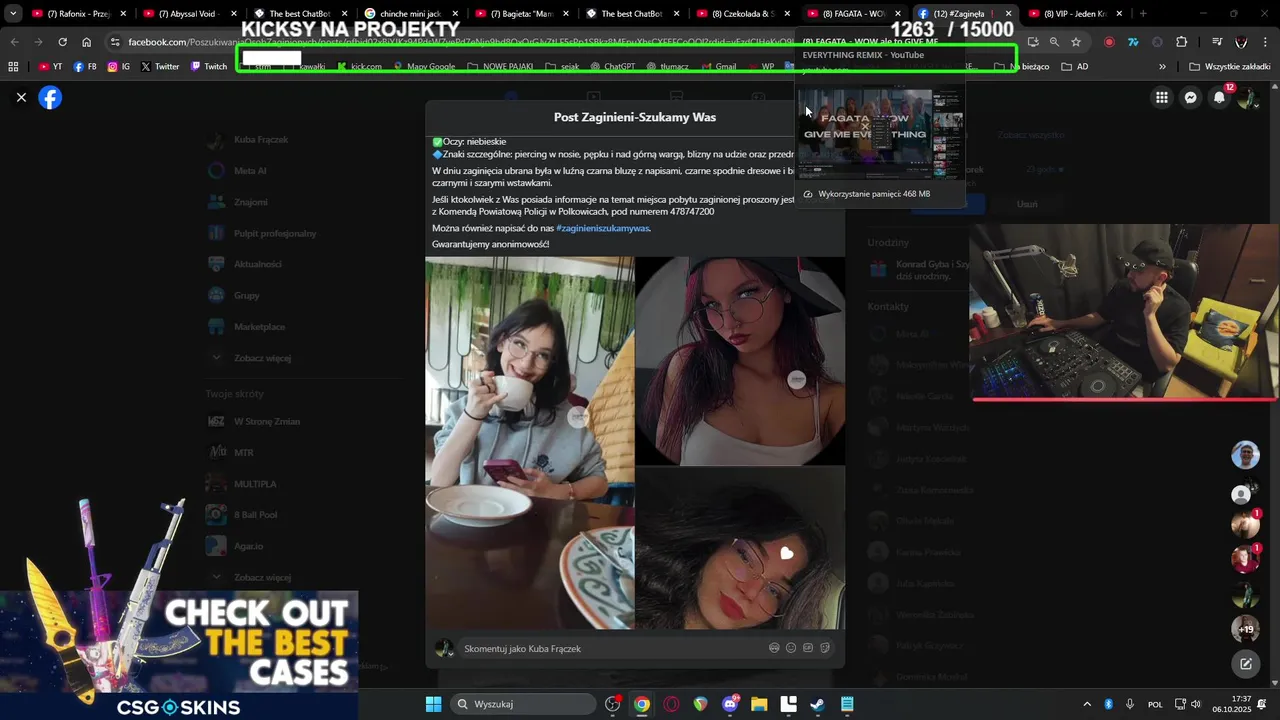Screen dimensions: 1280x720
Task: Open File Explorer from the taskbar
Action: coord(759,704)
